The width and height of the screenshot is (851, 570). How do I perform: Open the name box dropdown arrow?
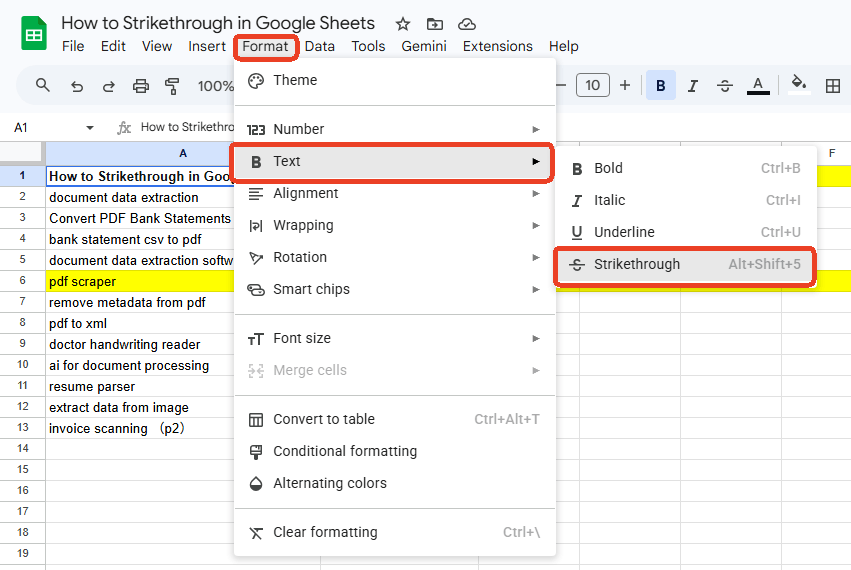coord(90,128)
